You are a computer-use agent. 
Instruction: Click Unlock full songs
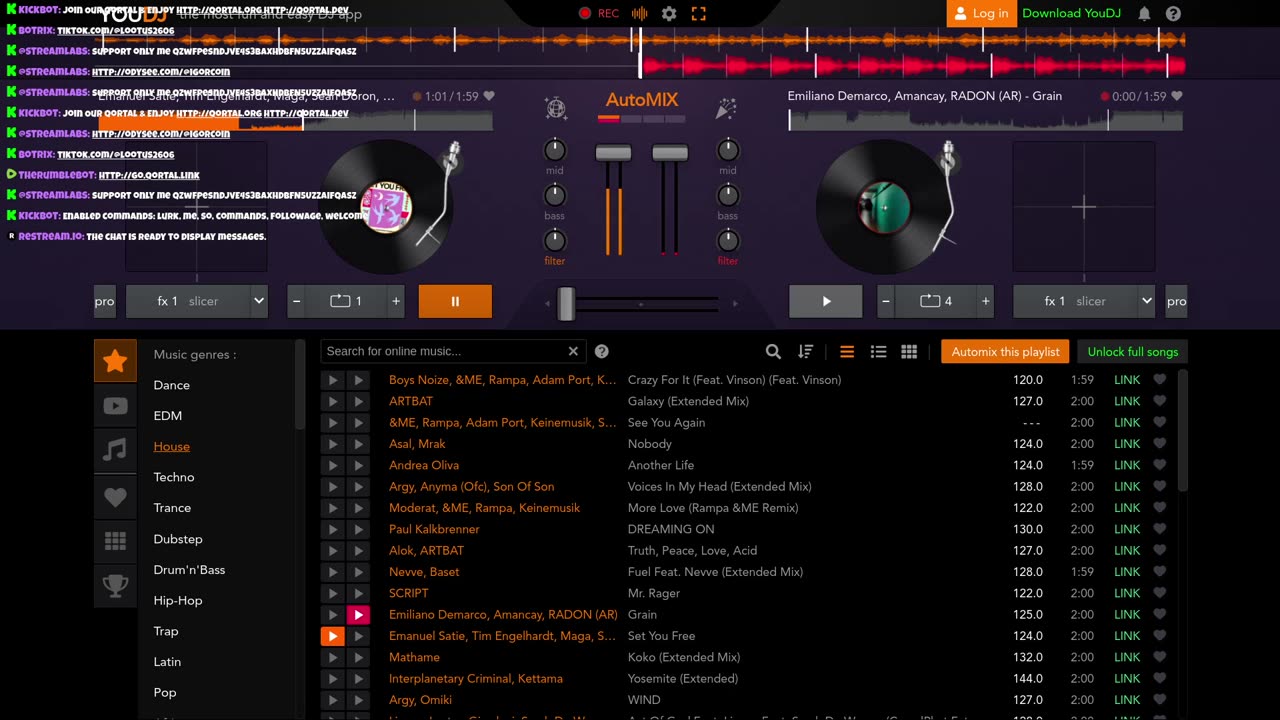1133,352
